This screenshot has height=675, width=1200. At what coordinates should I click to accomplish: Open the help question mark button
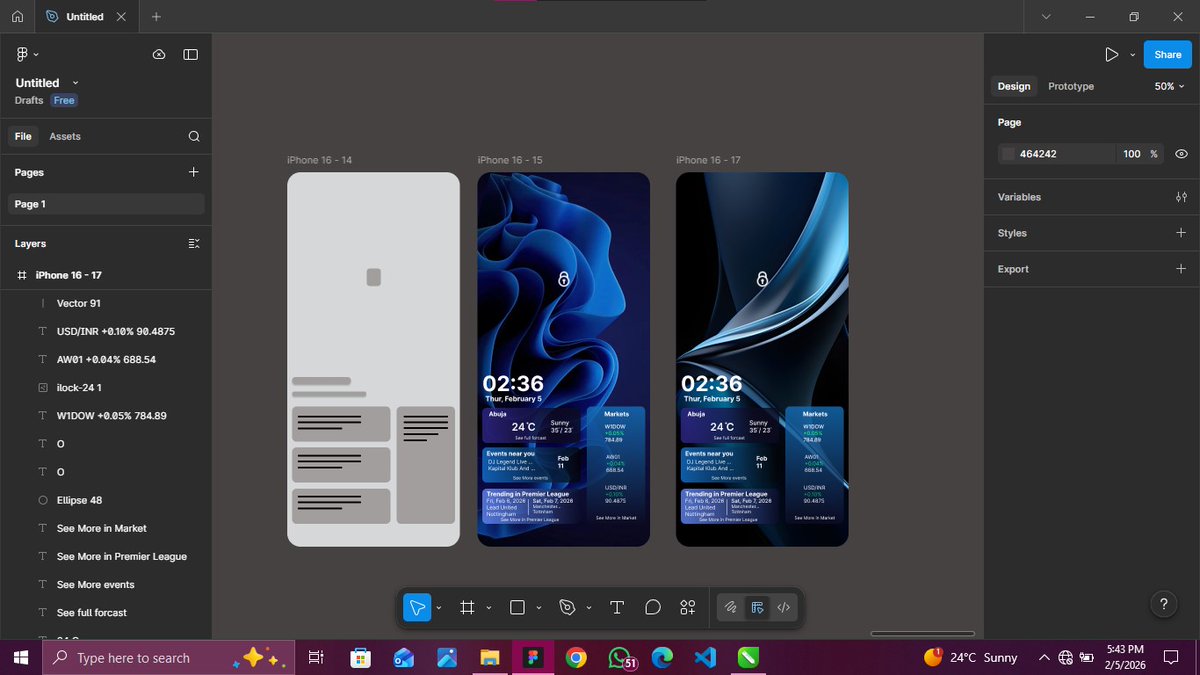pos(1163,604)
